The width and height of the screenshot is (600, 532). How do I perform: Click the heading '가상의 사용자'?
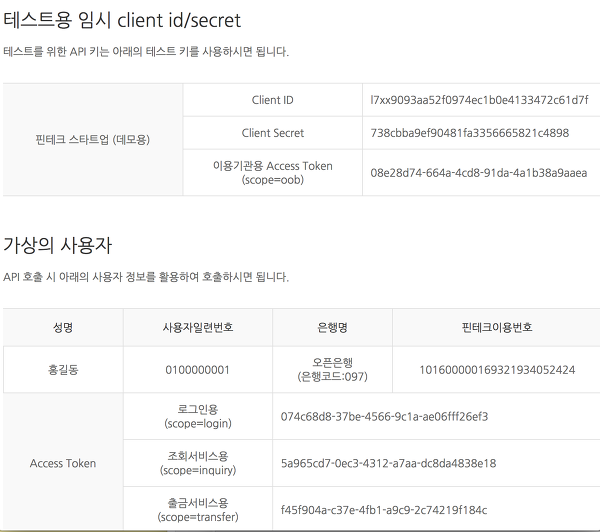(x=57, y=245)
